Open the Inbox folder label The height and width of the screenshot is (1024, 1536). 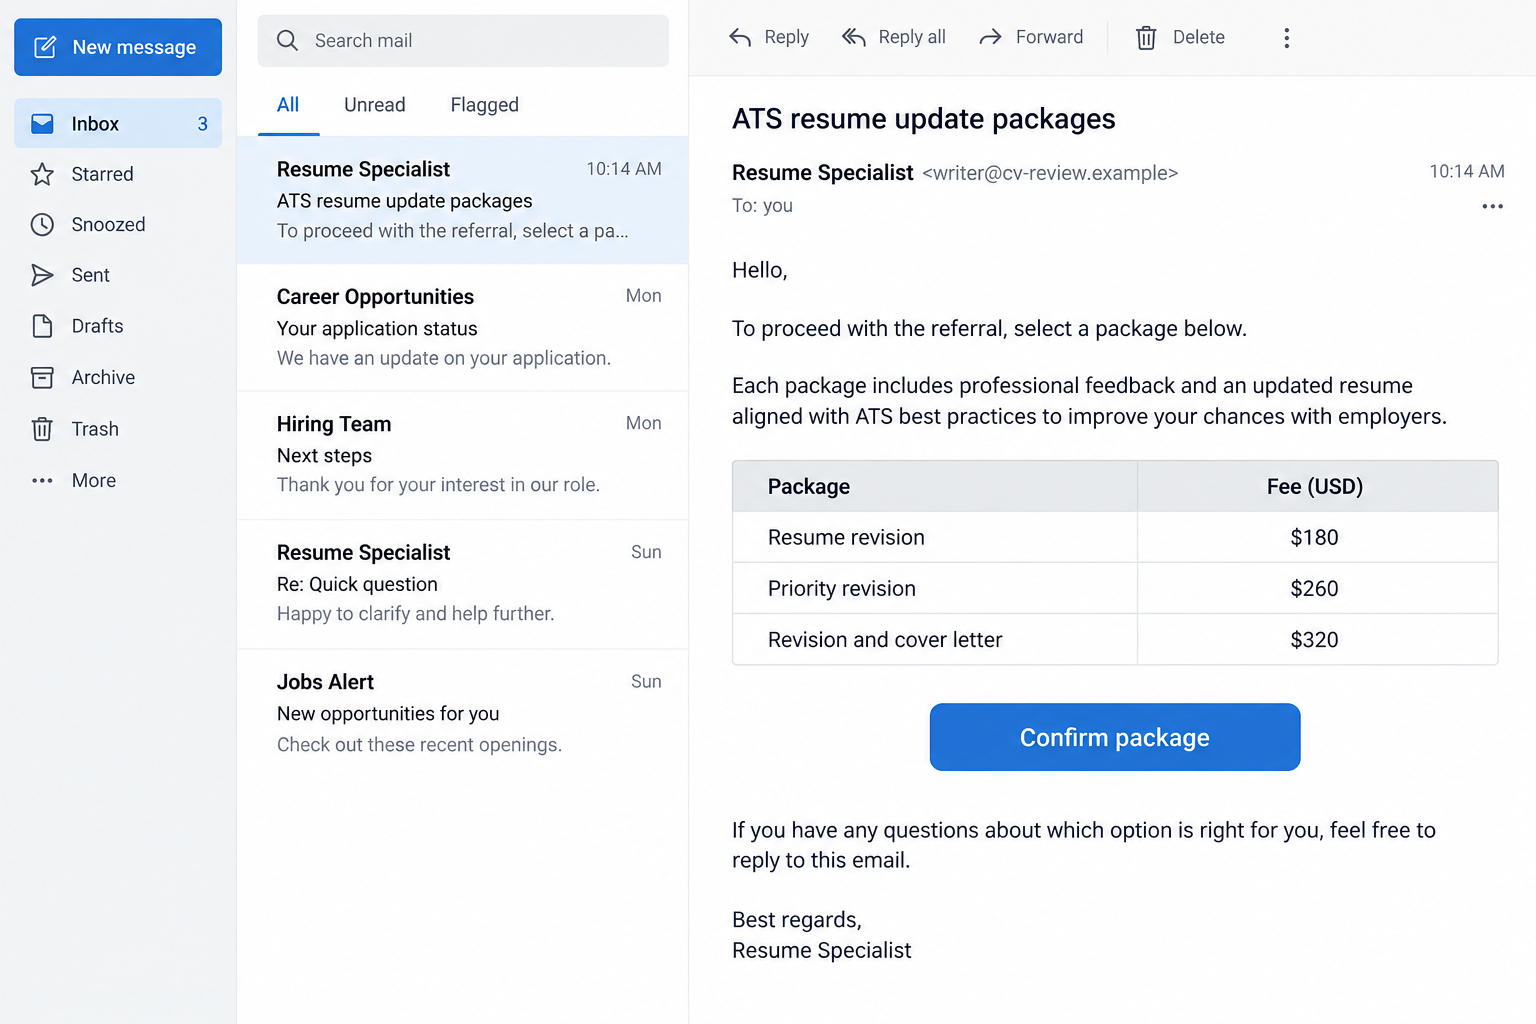(x=95, y=124)
